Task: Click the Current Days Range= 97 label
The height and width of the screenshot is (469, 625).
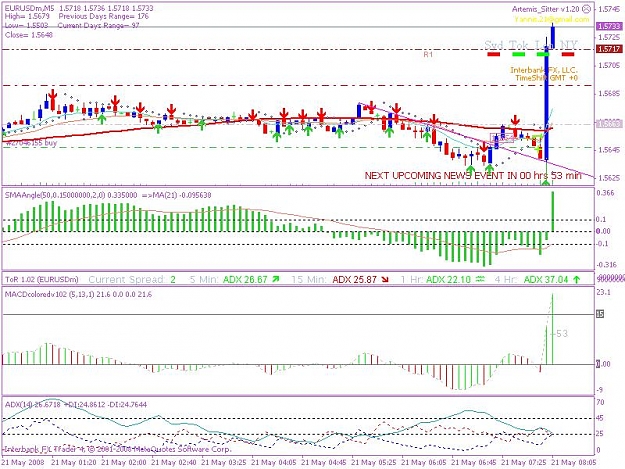Action: click(x=98, y=26)
